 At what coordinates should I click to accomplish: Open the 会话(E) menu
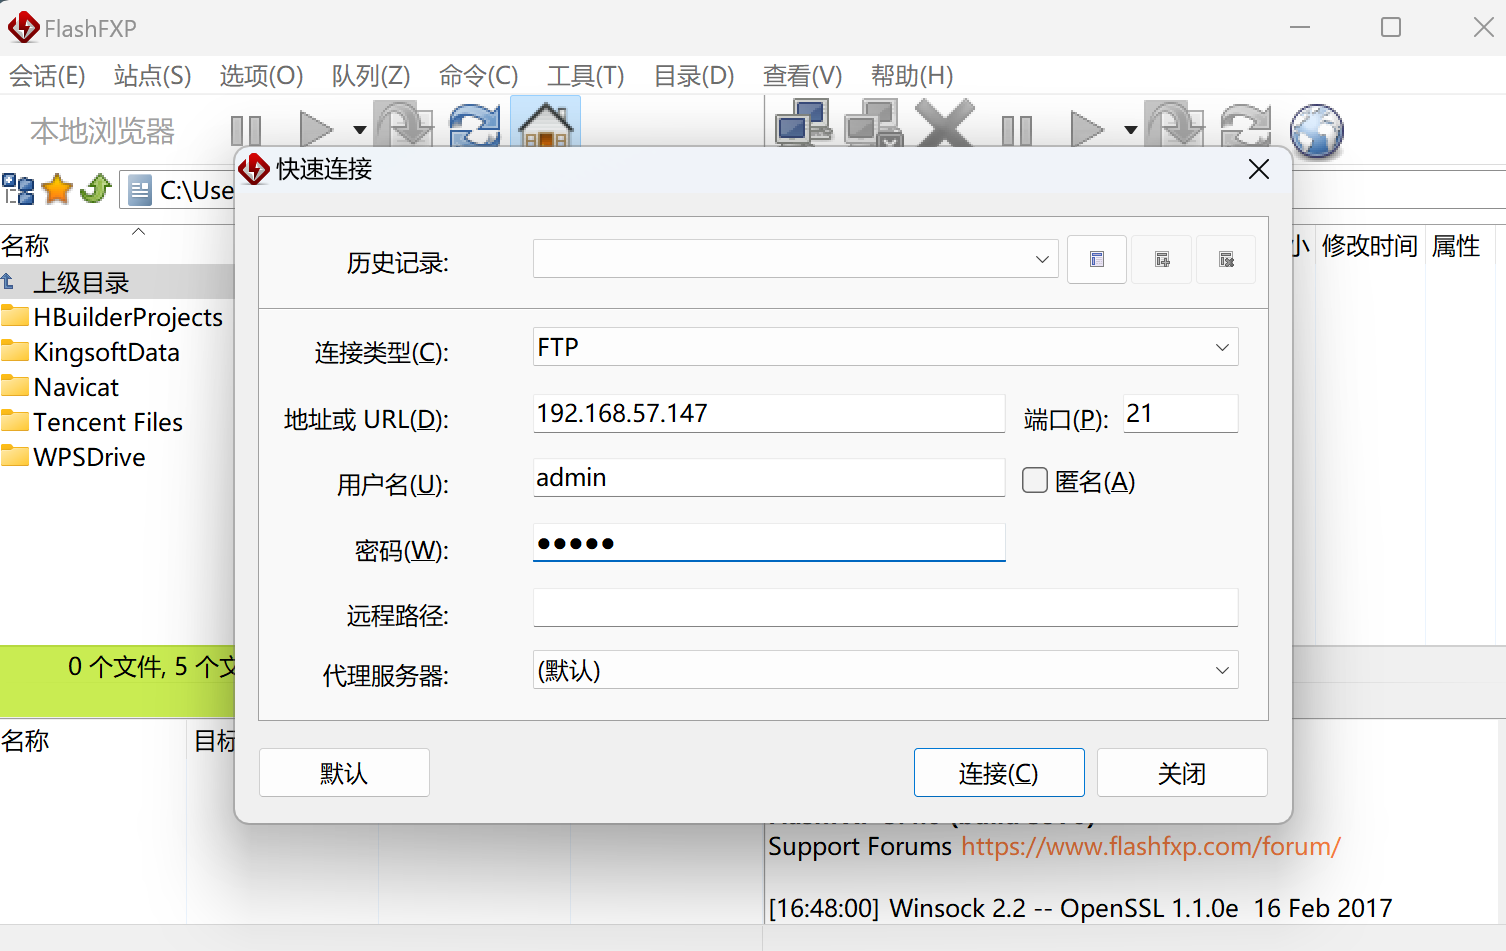tap(47, 76)
